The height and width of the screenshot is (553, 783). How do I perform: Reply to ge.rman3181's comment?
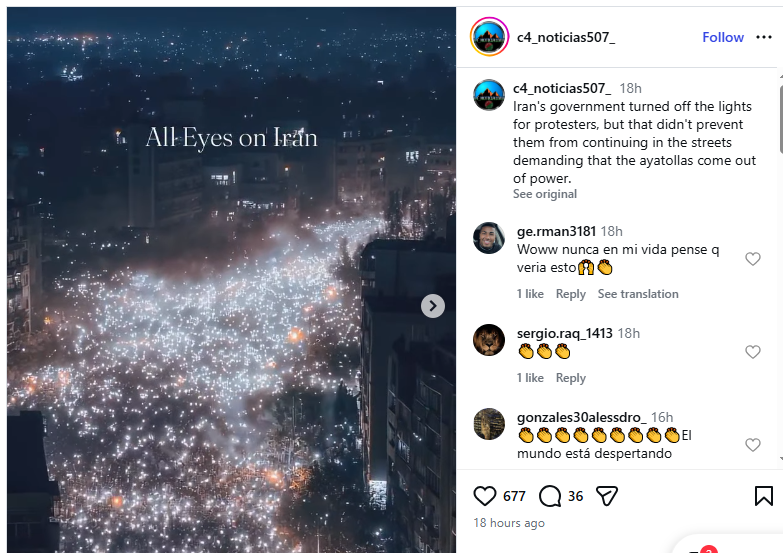coord(571,294)
